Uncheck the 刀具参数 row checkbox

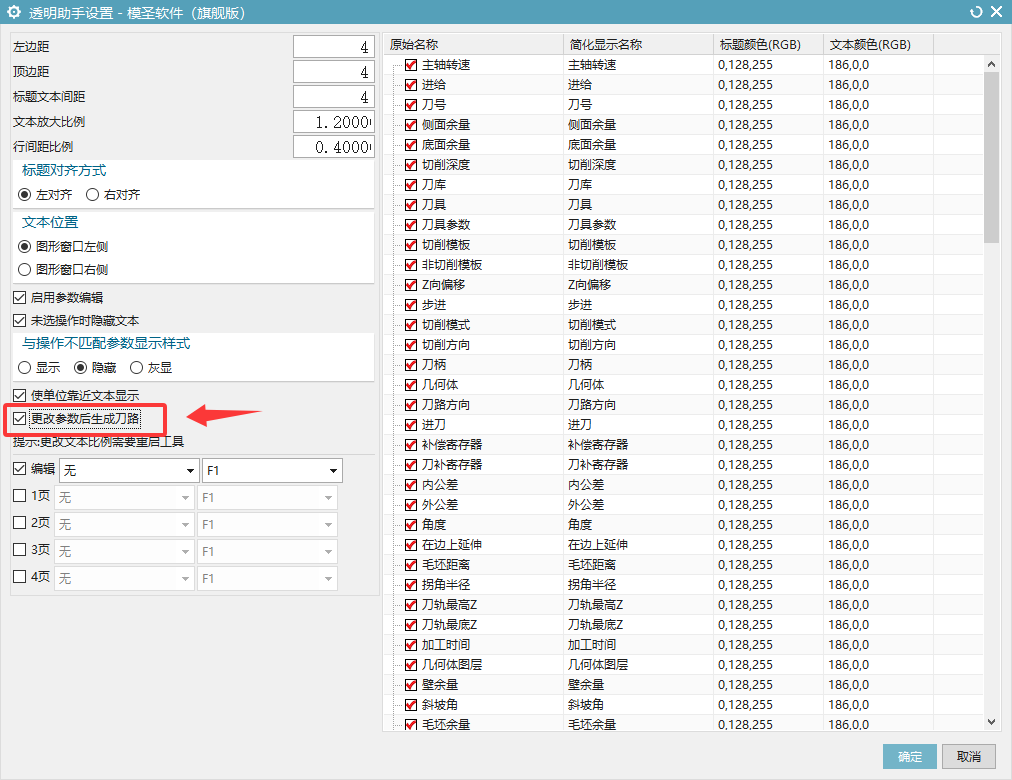click(411, 225)
